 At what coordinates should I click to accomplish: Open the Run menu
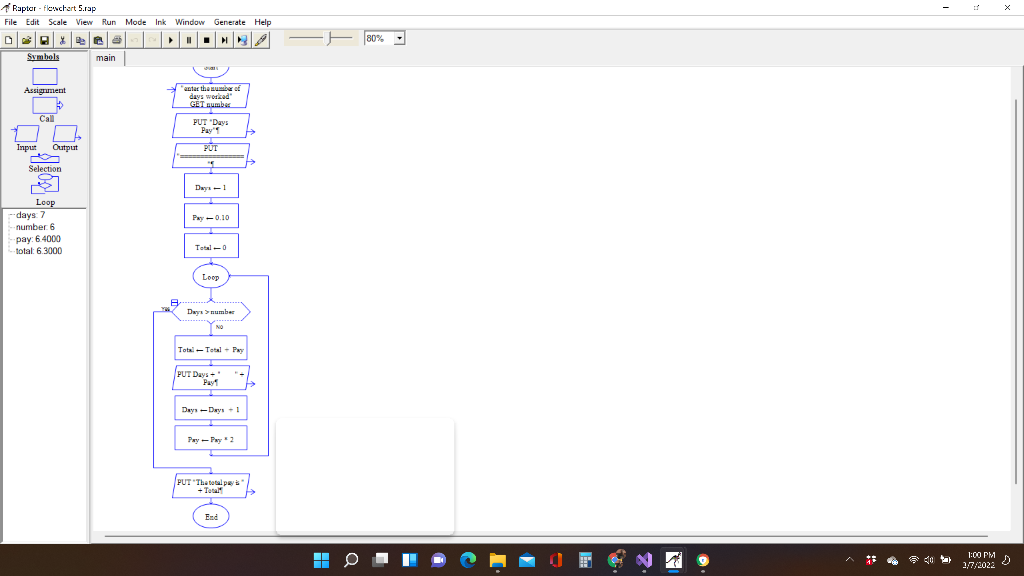108,21
